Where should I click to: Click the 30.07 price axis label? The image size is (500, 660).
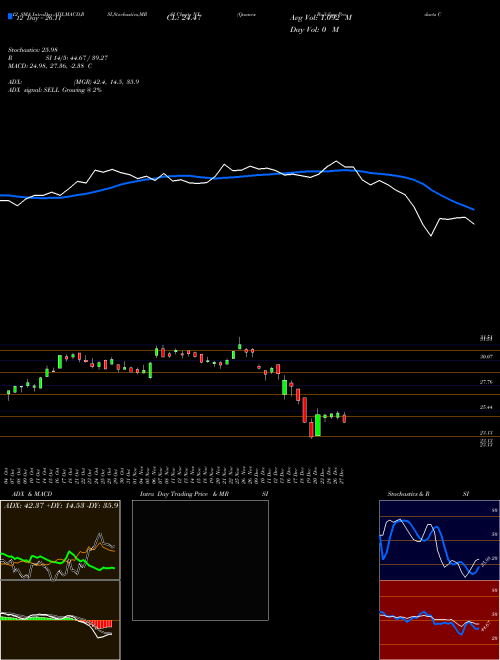[486, 357]
